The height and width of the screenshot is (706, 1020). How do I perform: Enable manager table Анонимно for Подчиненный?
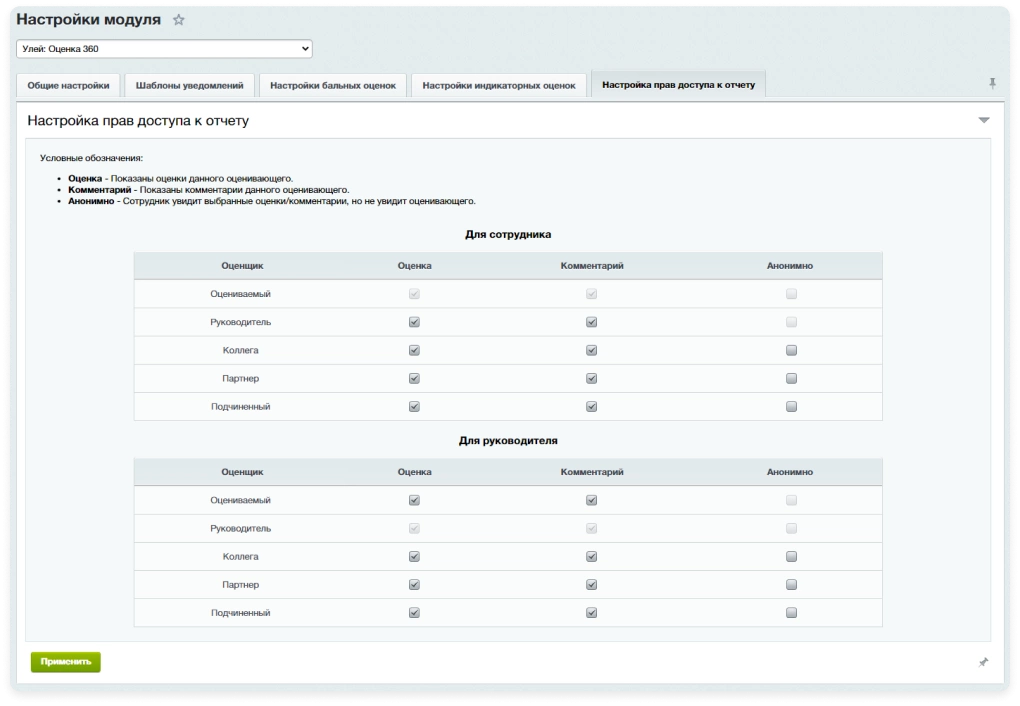coord(791,612)
